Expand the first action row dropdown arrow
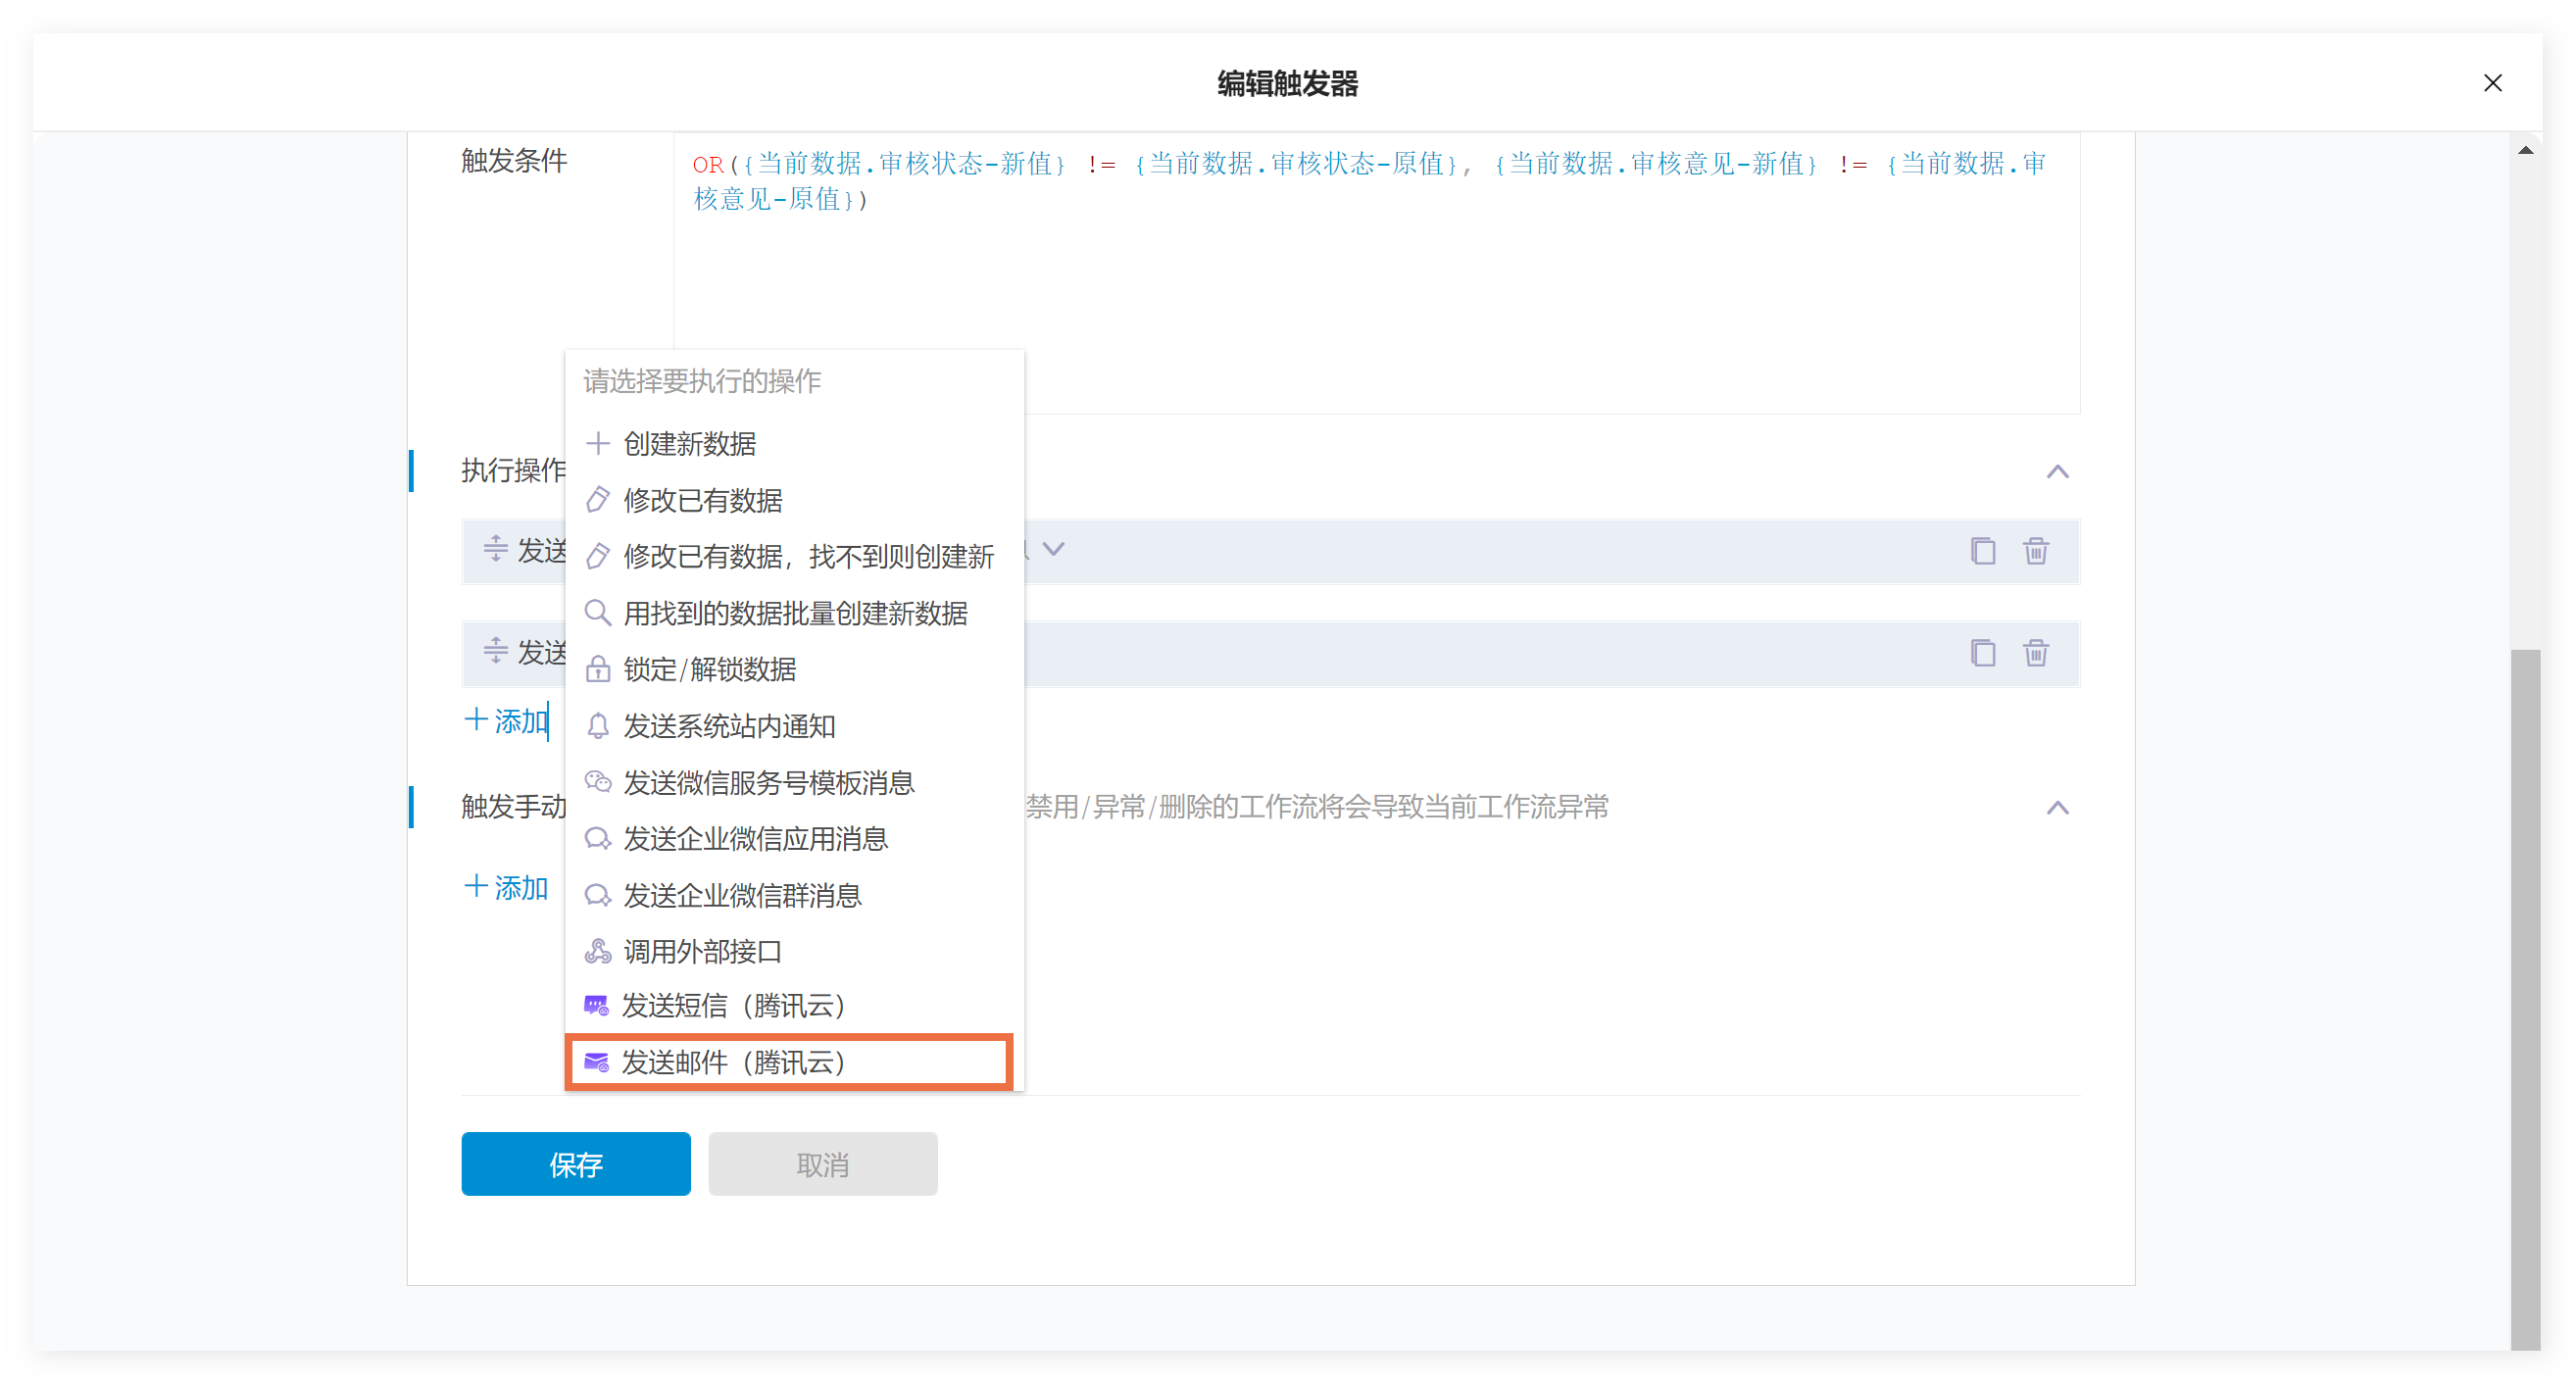Image resolution: width=2576 pixels, height=1384 pixels. (1053, 549)
